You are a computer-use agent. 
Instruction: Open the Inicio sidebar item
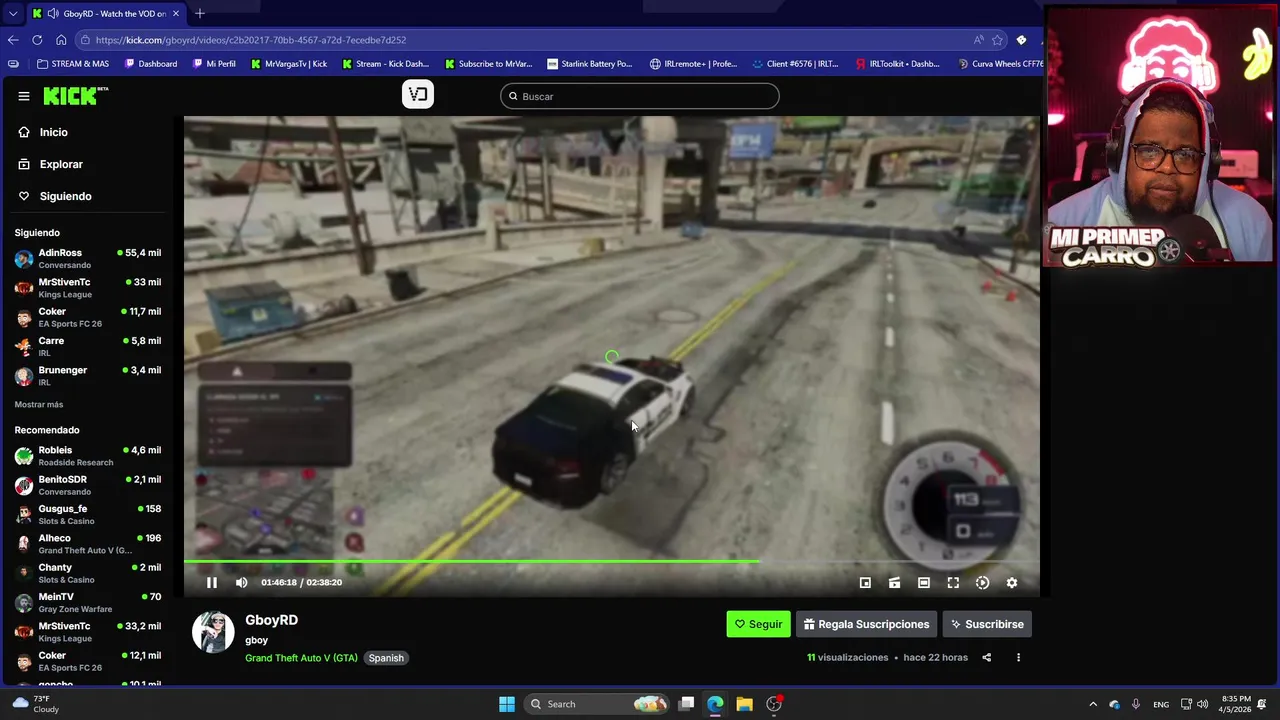point(54,132)
